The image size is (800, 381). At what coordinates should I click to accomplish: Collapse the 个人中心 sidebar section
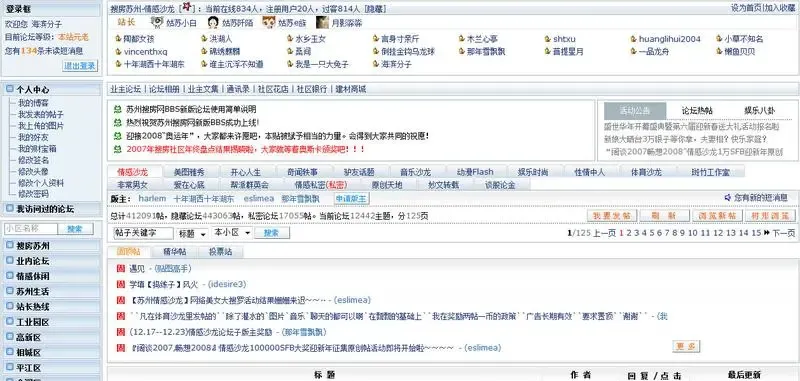coord(10,89)
